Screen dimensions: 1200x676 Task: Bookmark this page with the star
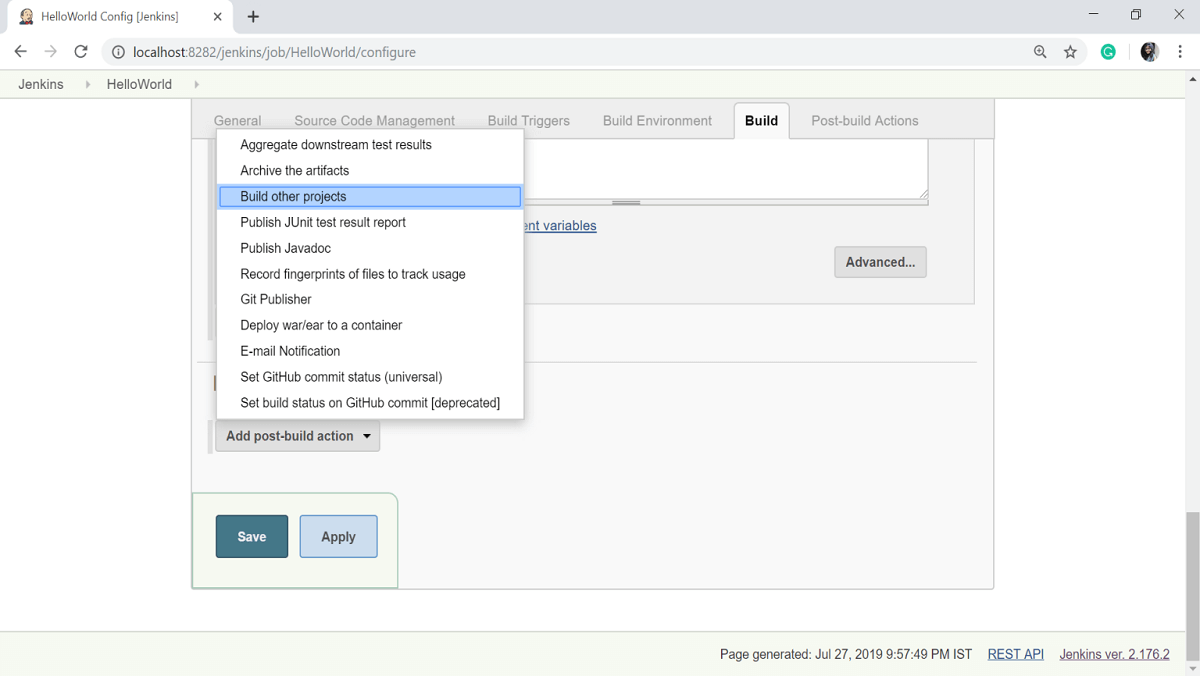(1070, 52)
